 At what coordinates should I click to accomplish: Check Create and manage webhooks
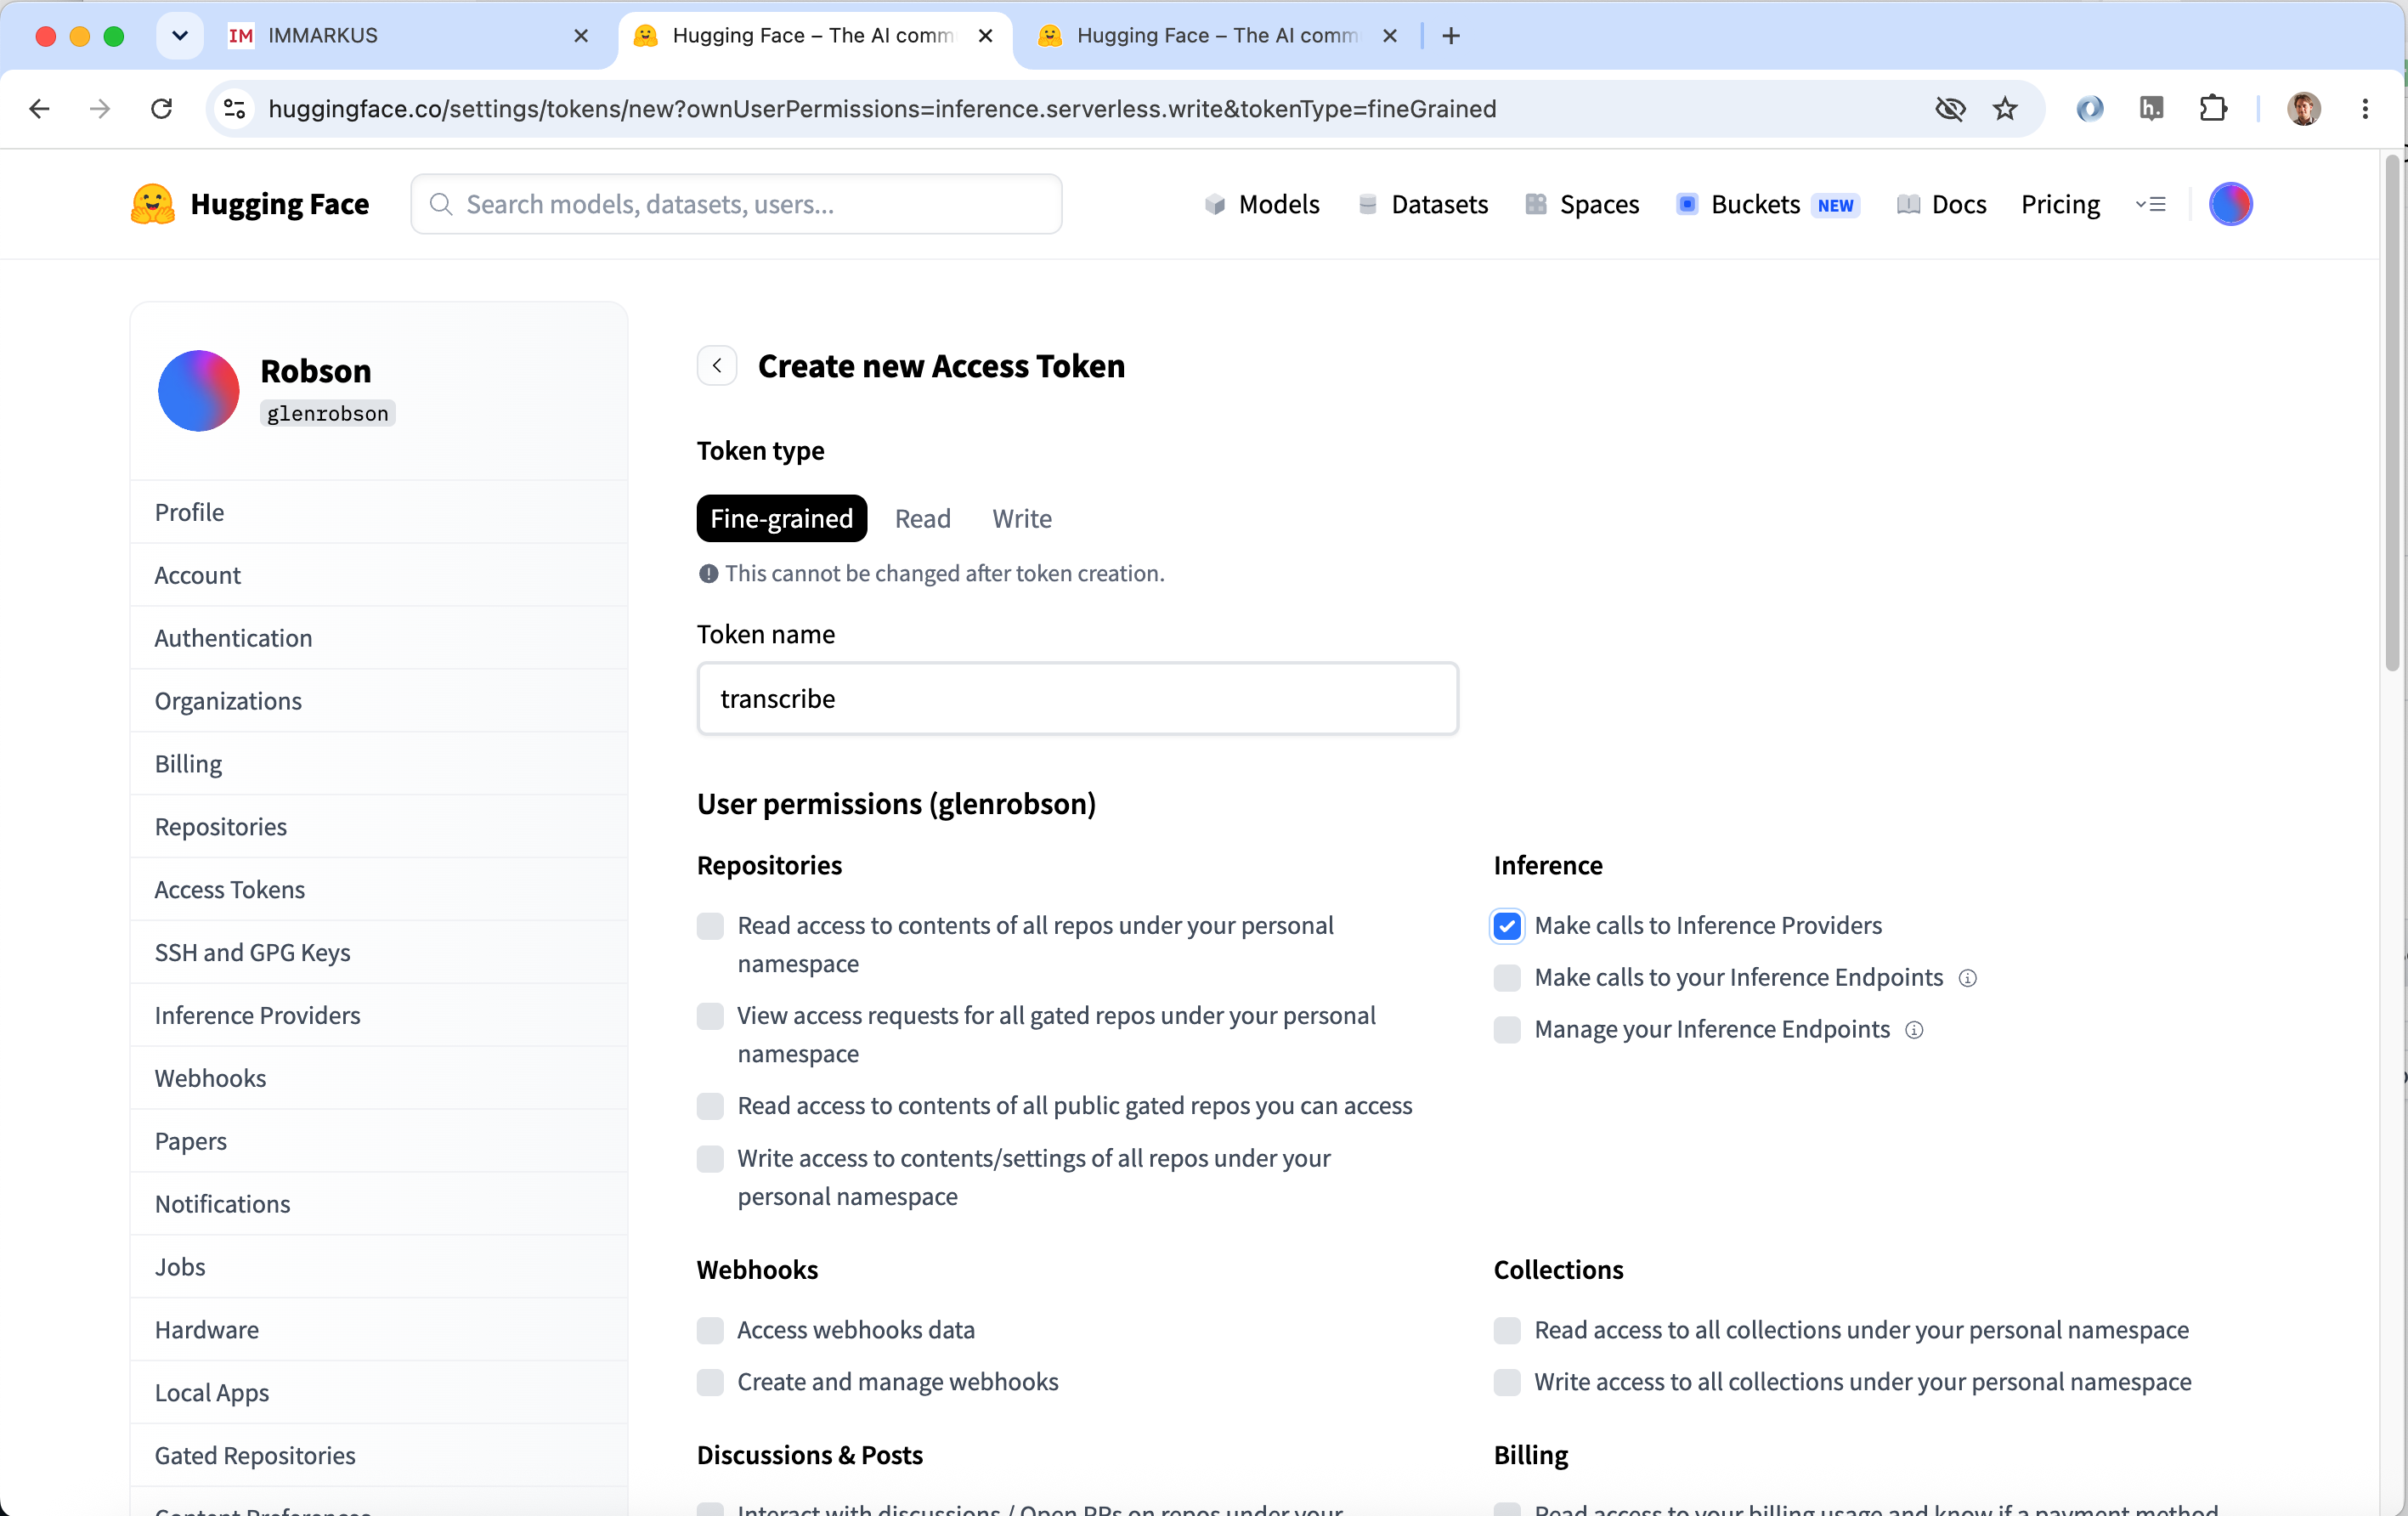tap(710, 1382)
